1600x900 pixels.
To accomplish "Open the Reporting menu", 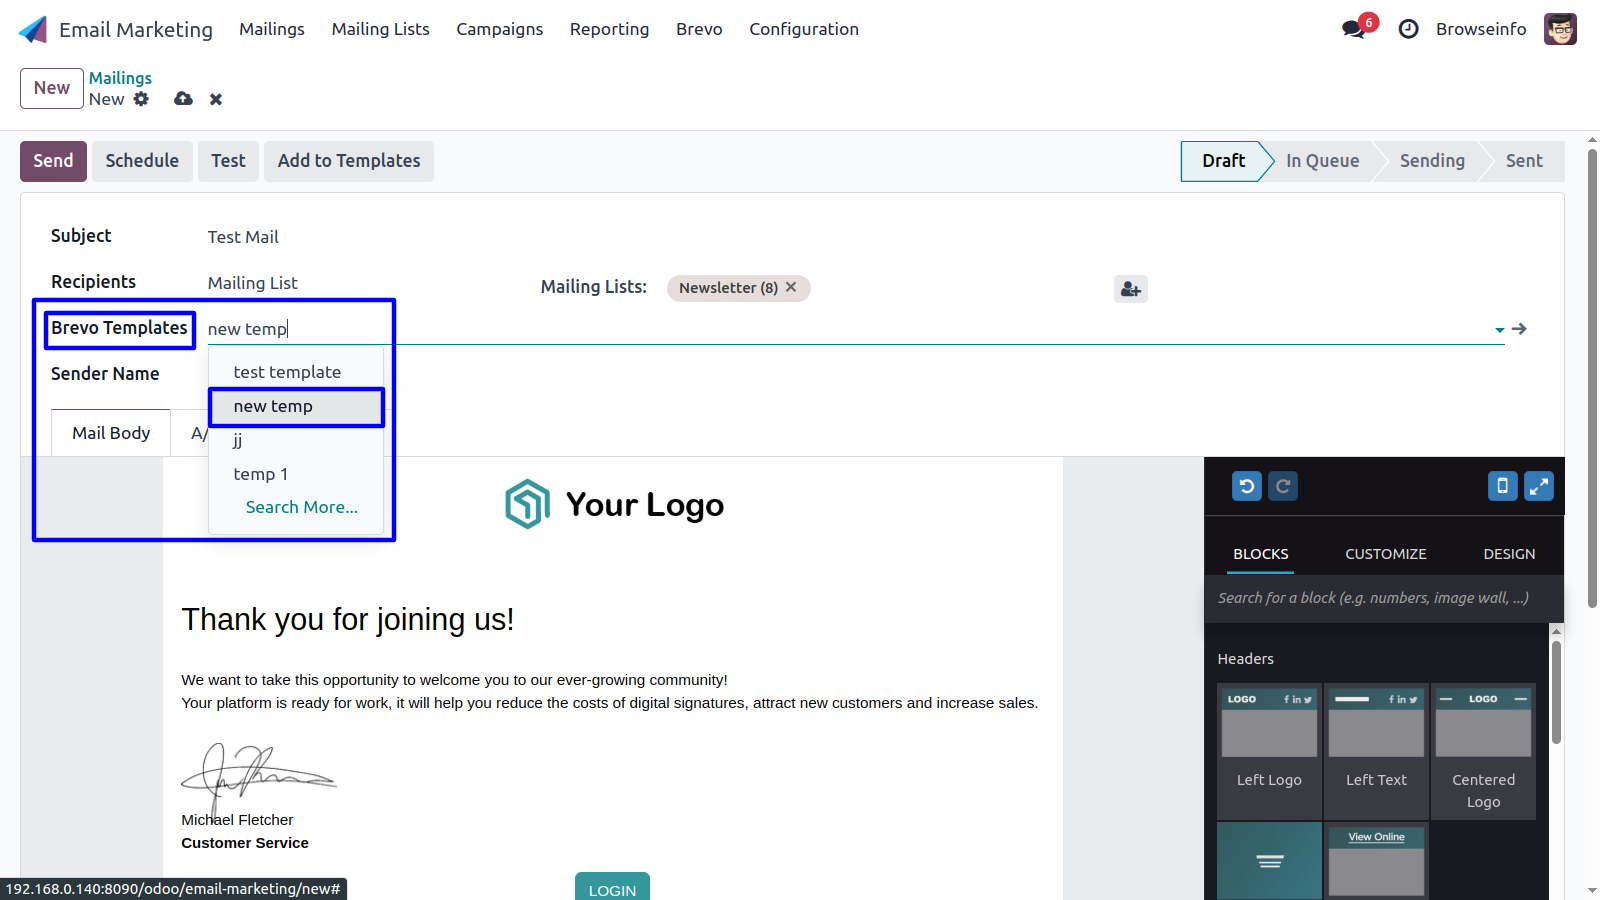I will tap(609, 29).
